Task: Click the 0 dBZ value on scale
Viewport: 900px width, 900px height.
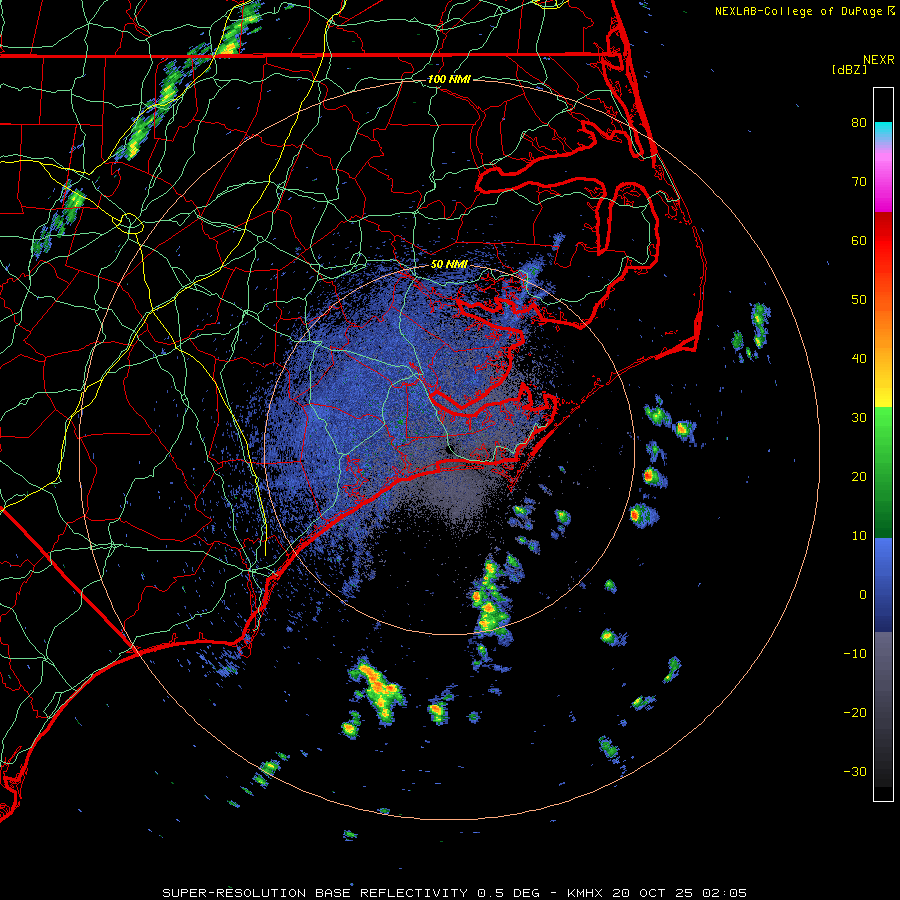Action: 863,595
